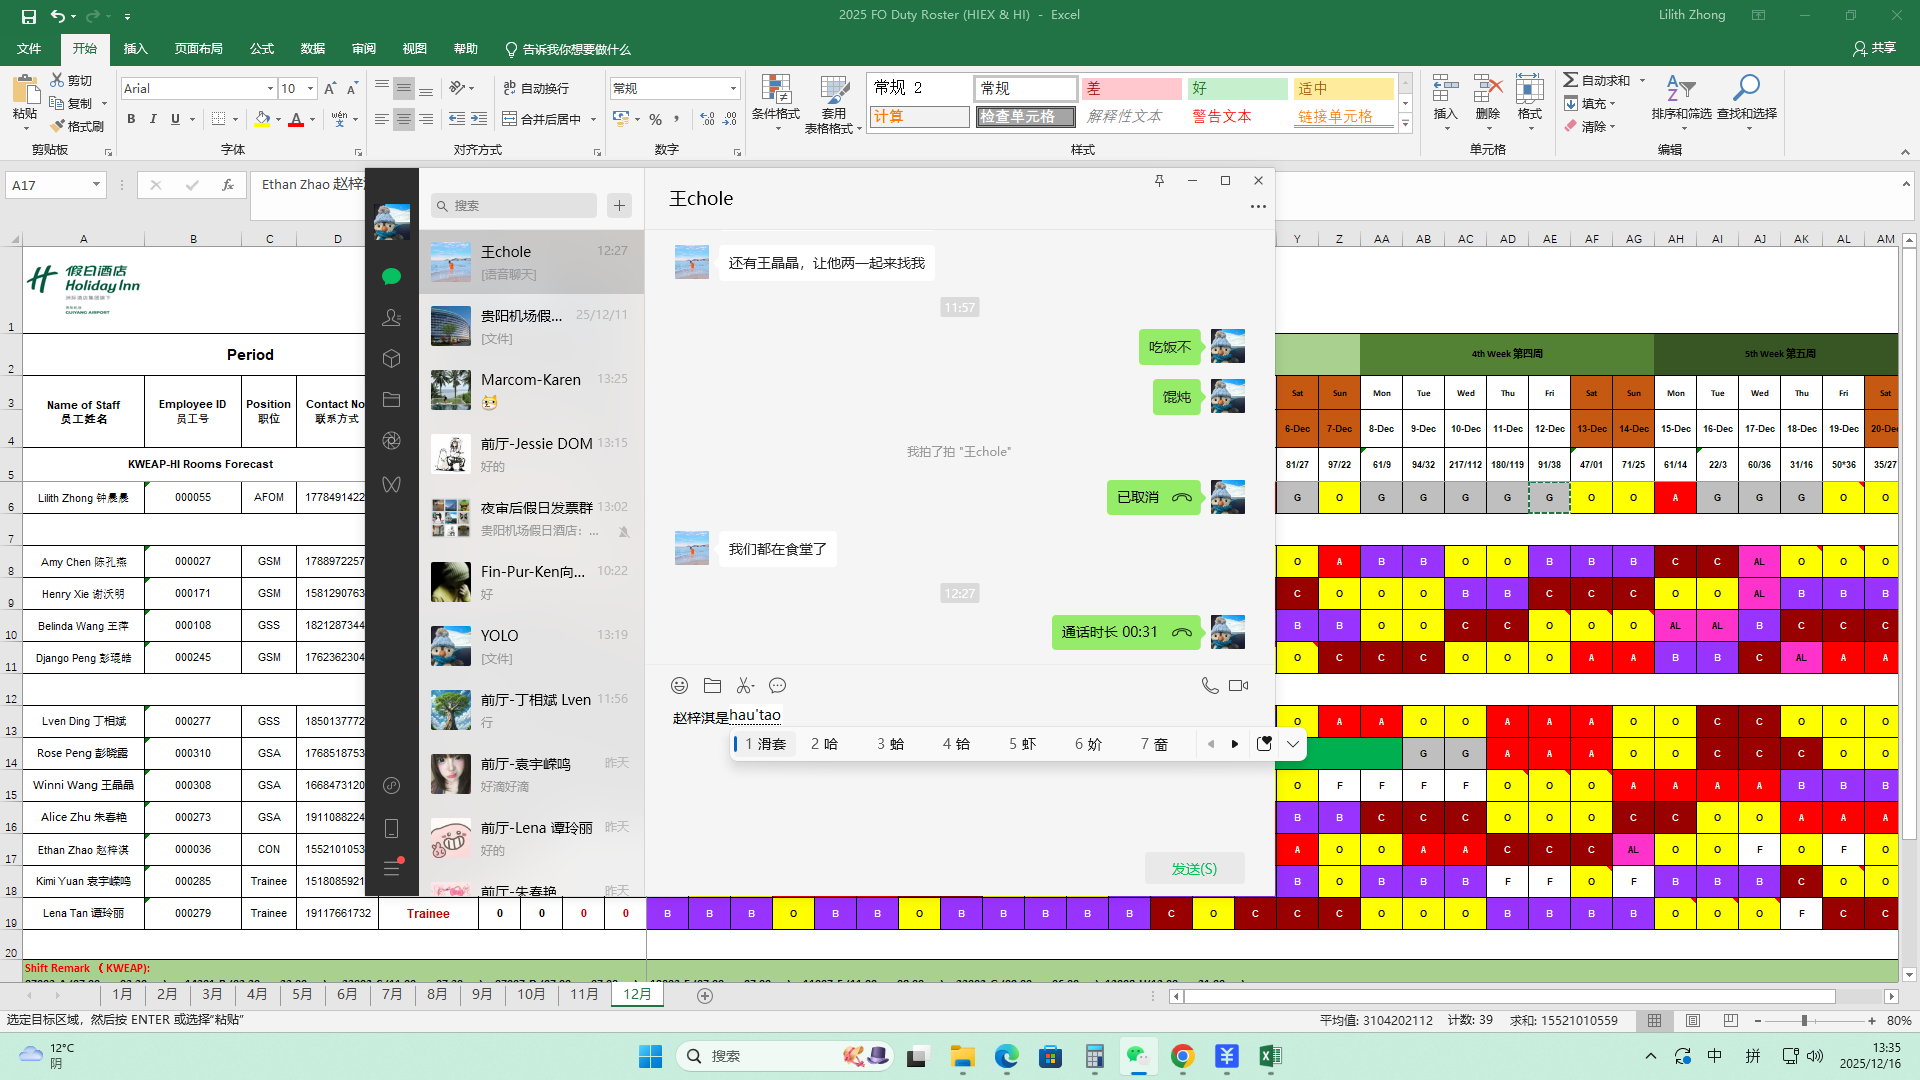Image resolution: width=1920 pixels, height=1080 pixels.
Task: Click the screenshot scissors icon in chat
Action: point(745,686)
